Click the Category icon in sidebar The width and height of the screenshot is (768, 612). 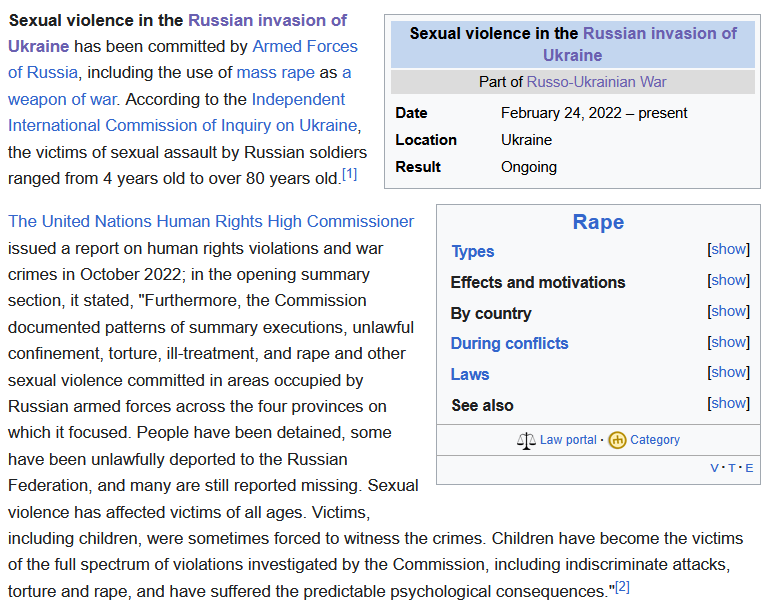point(617,441)
